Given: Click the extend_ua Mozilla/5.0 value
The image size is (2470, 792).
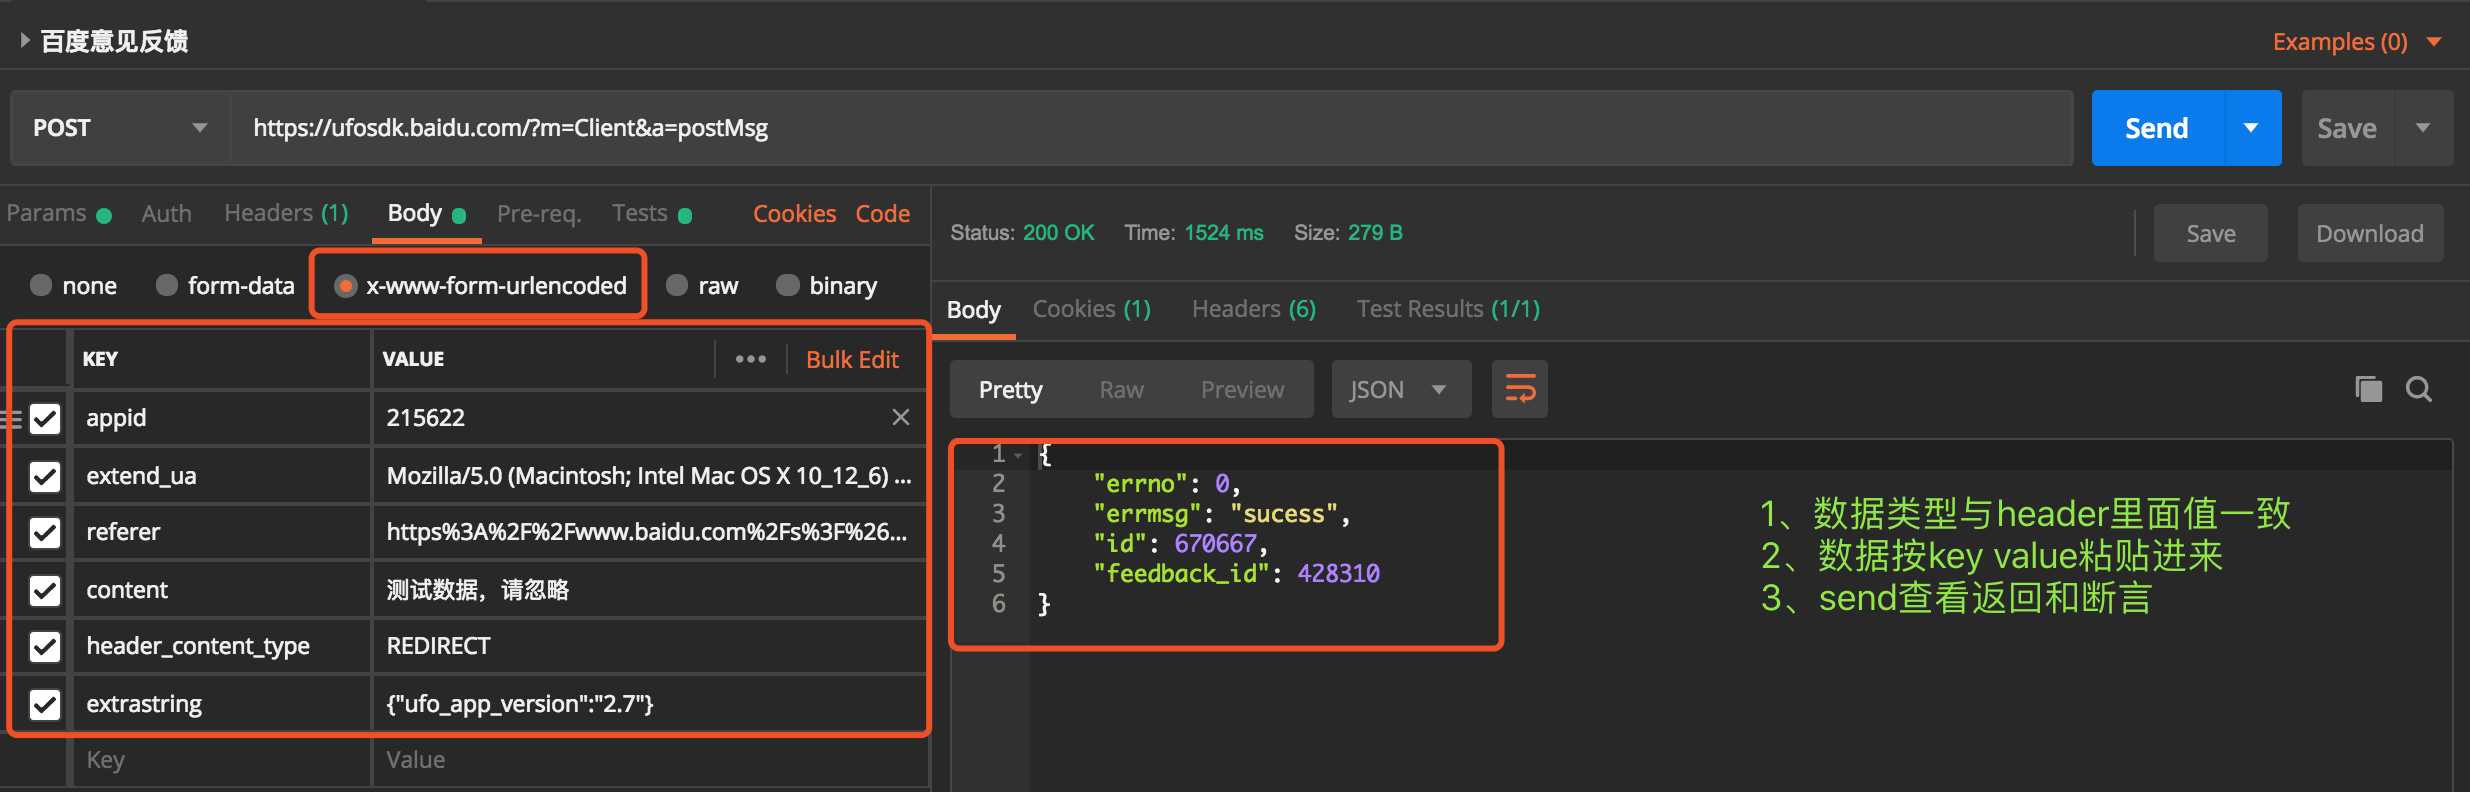Looking at the screenshot, I should pyautogui.click(x=649, y=476).
